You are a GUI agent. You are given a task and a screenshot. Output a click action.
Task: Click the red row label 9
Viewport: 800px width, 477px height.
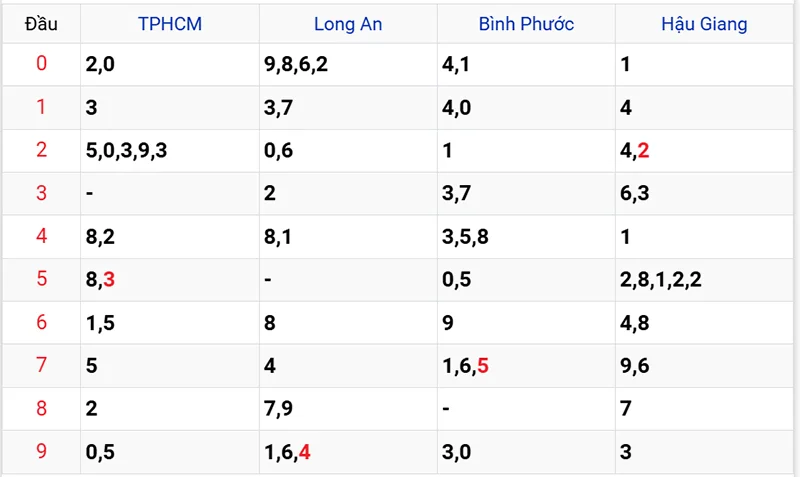pyautogui.click(x=41, y=451)
